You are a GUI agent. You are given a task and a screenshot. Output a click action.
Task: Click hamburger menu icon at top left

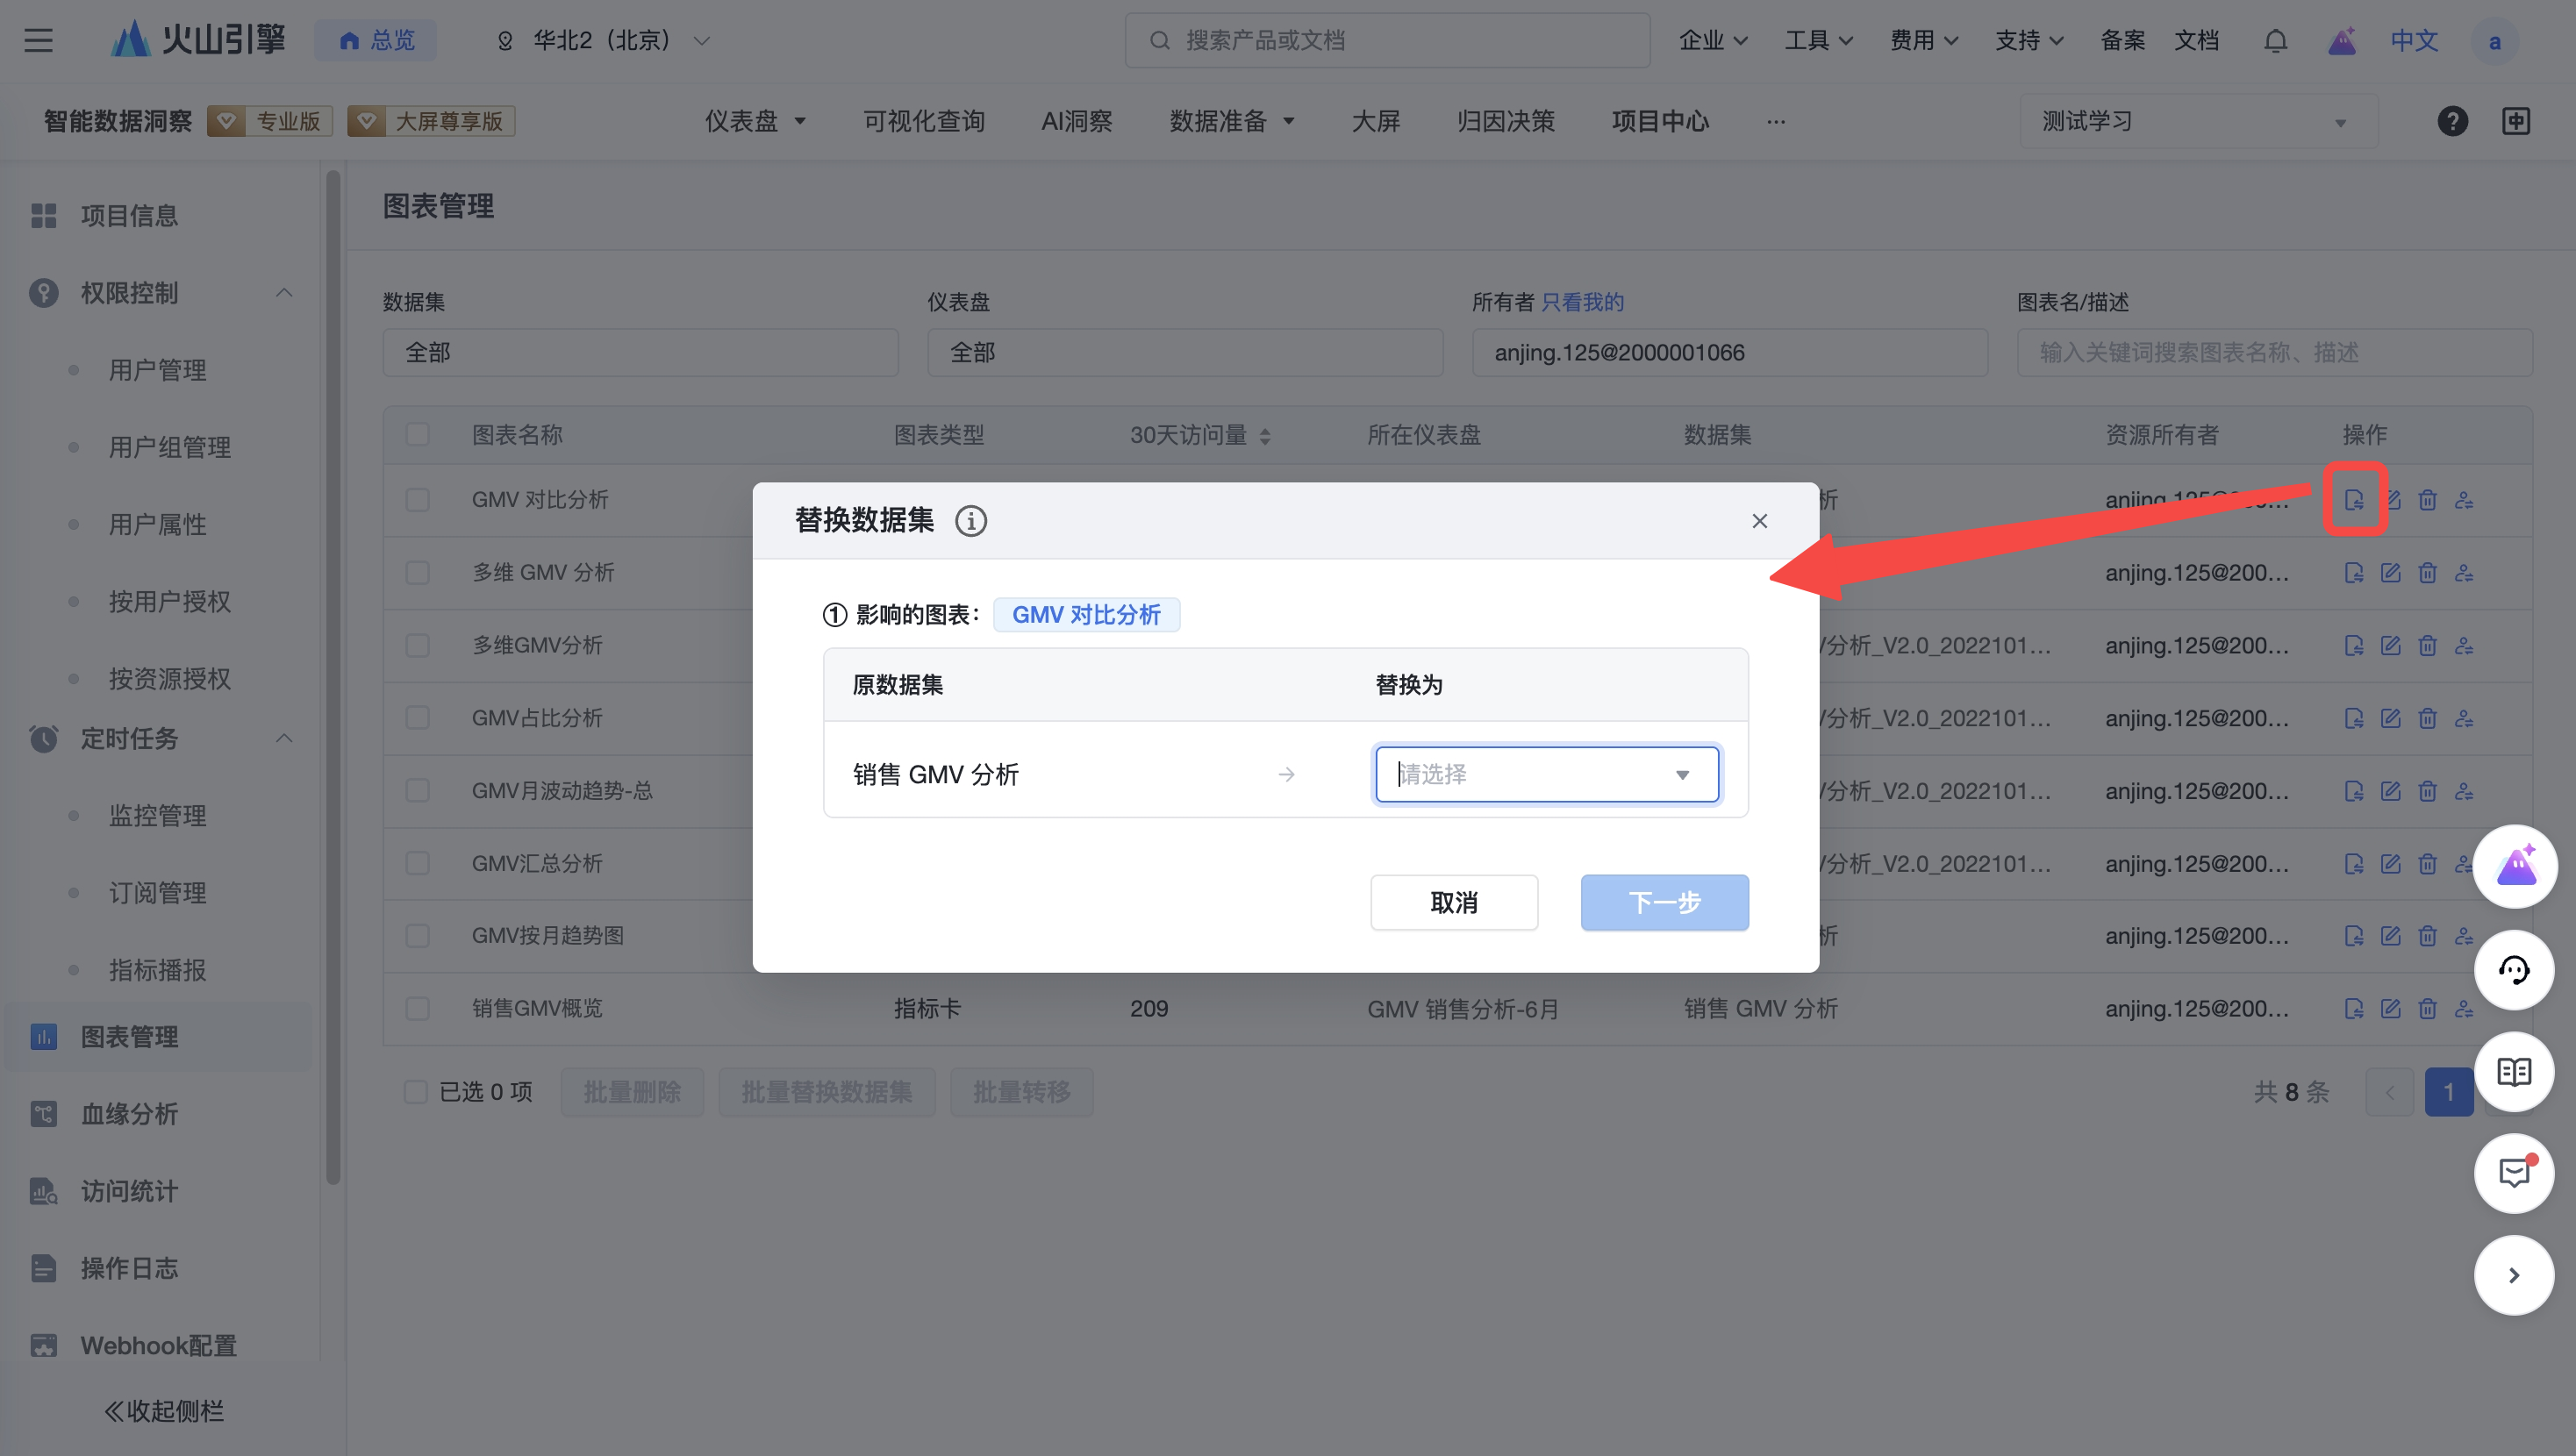click(x=38, y=41)
